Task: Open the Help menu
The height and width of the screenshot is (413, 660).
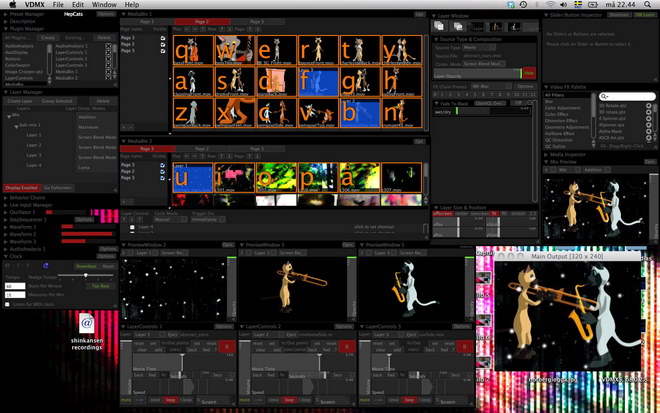Action: pyautogui.click(x=132, y=5)
